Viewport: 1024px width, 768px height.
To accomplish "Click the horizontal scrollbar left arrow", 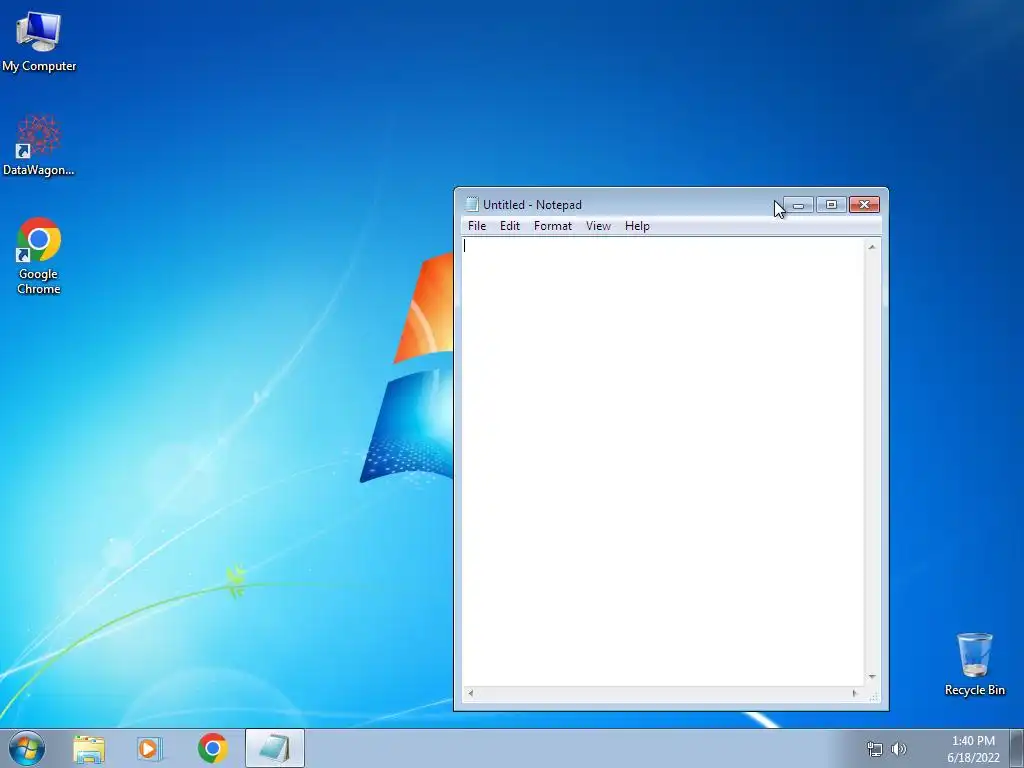I will [x=470, y=694].
